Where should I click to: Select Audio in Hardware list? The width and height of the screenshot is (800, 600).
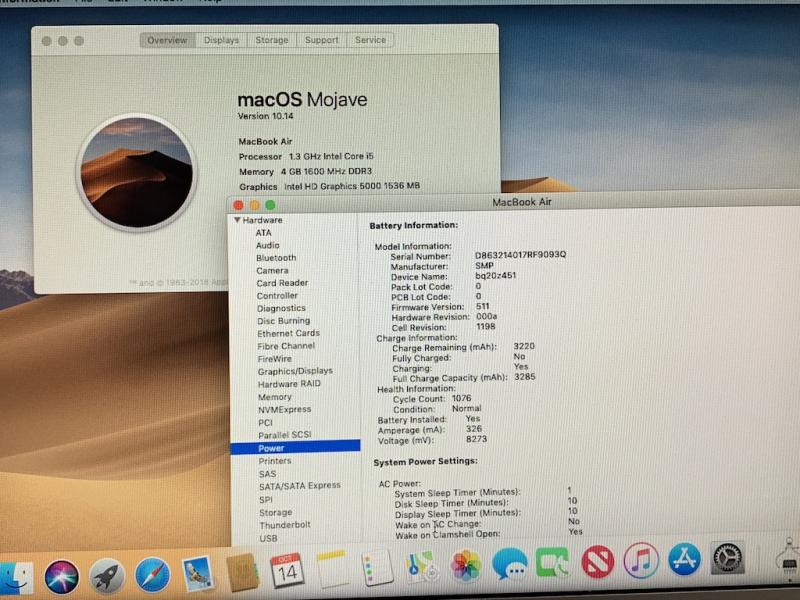(267, 245)
